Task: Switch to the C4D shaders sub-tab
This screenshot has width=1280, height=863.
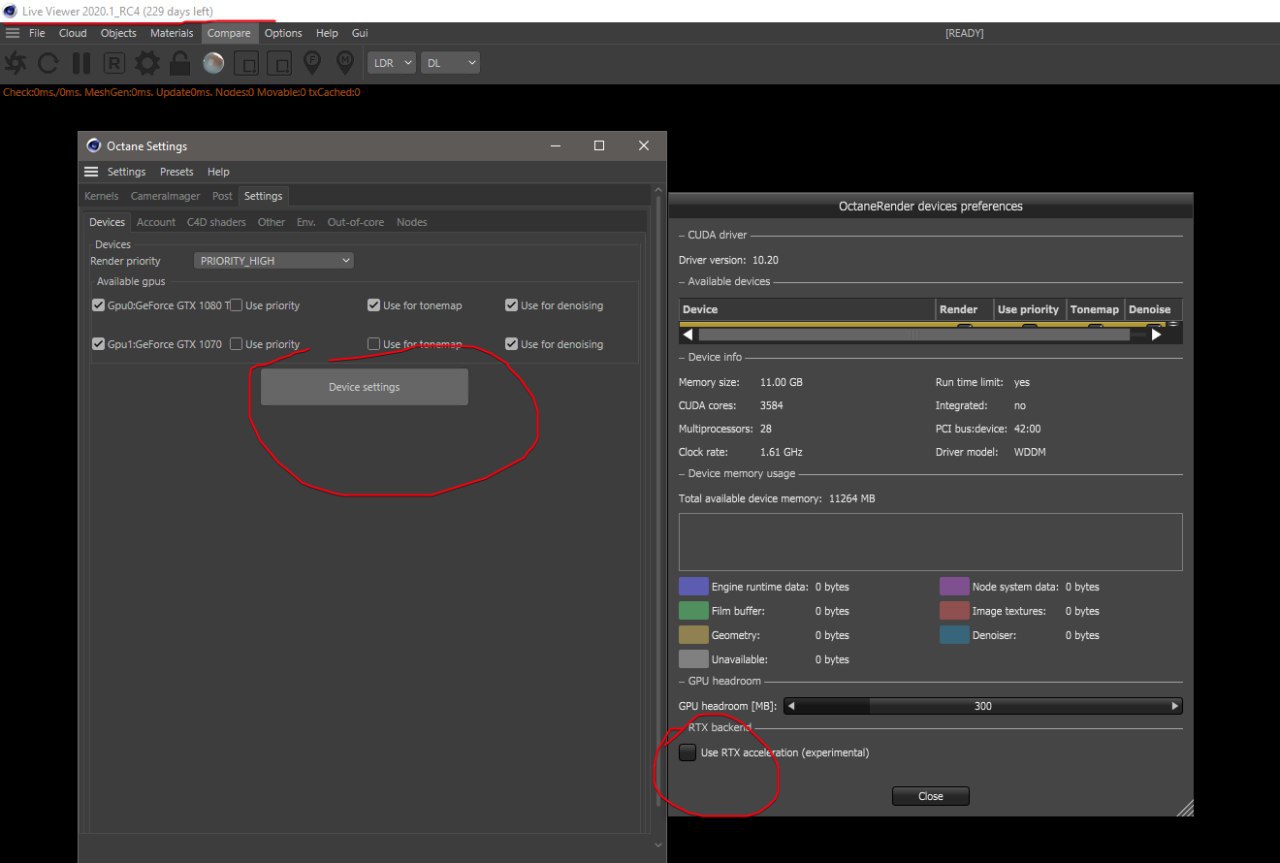Action: pyautogui.click(x=216, y=222)
